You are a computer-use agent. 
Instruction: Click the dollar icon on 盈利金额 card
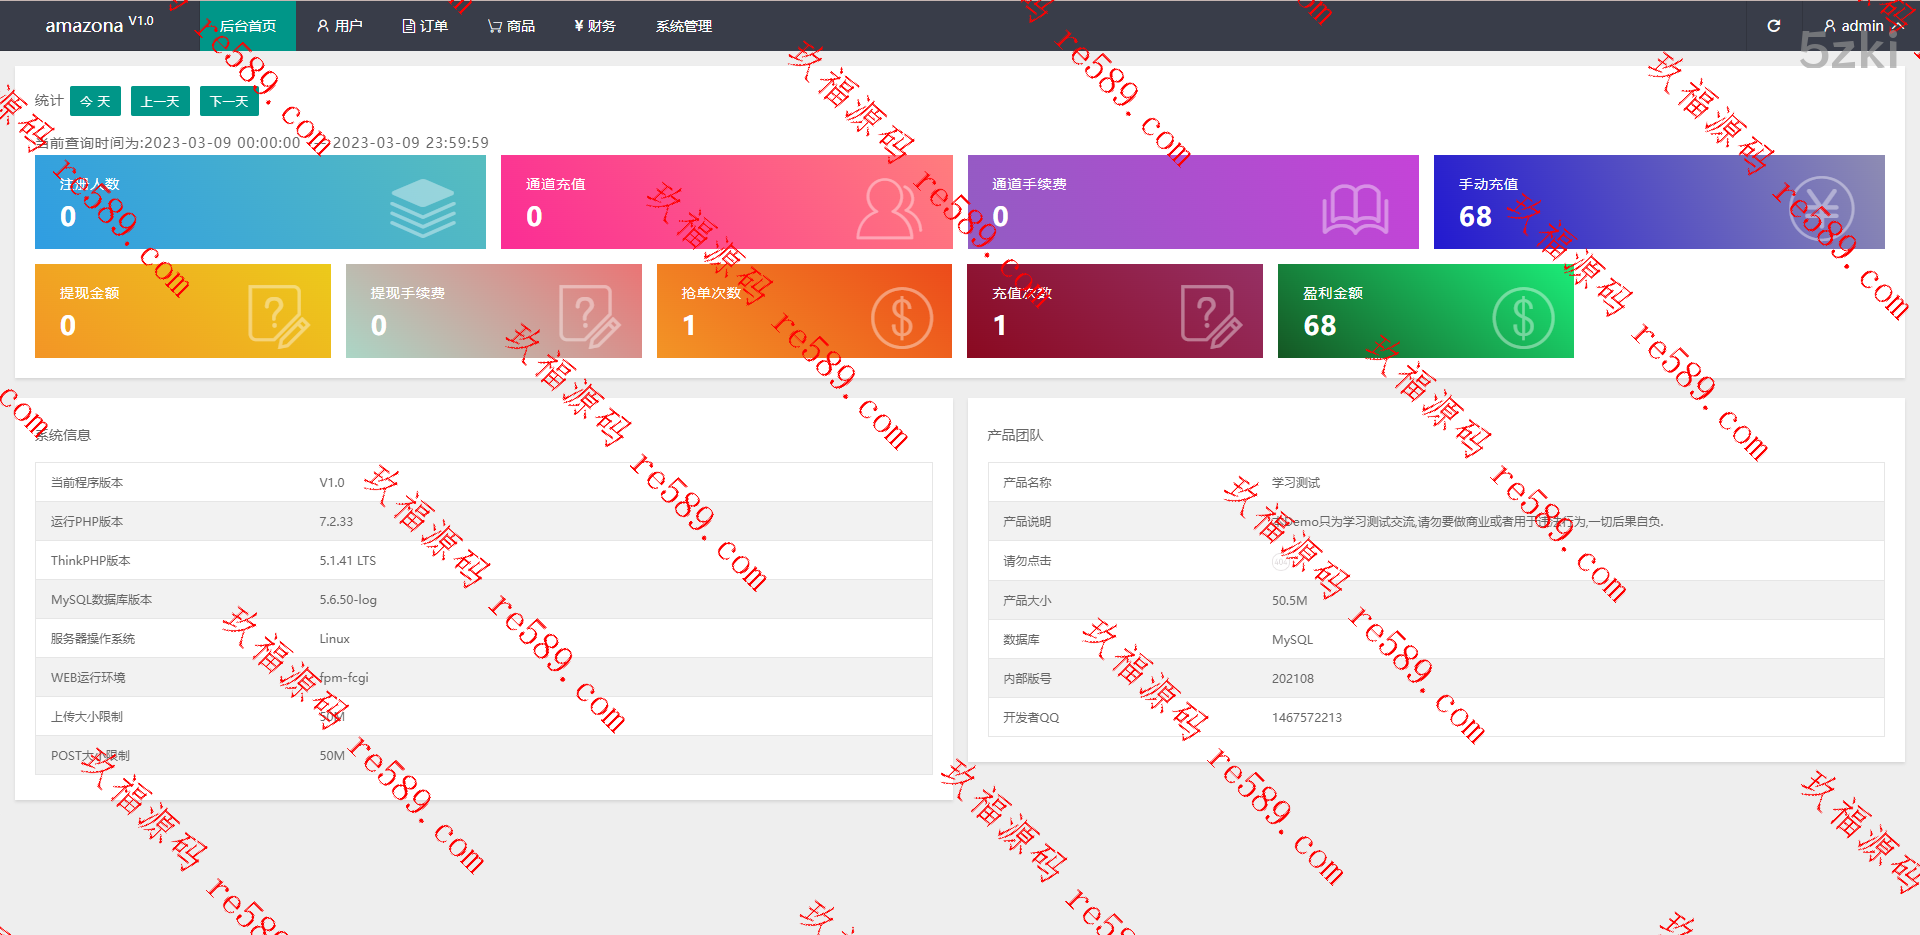pos(1523,318)
